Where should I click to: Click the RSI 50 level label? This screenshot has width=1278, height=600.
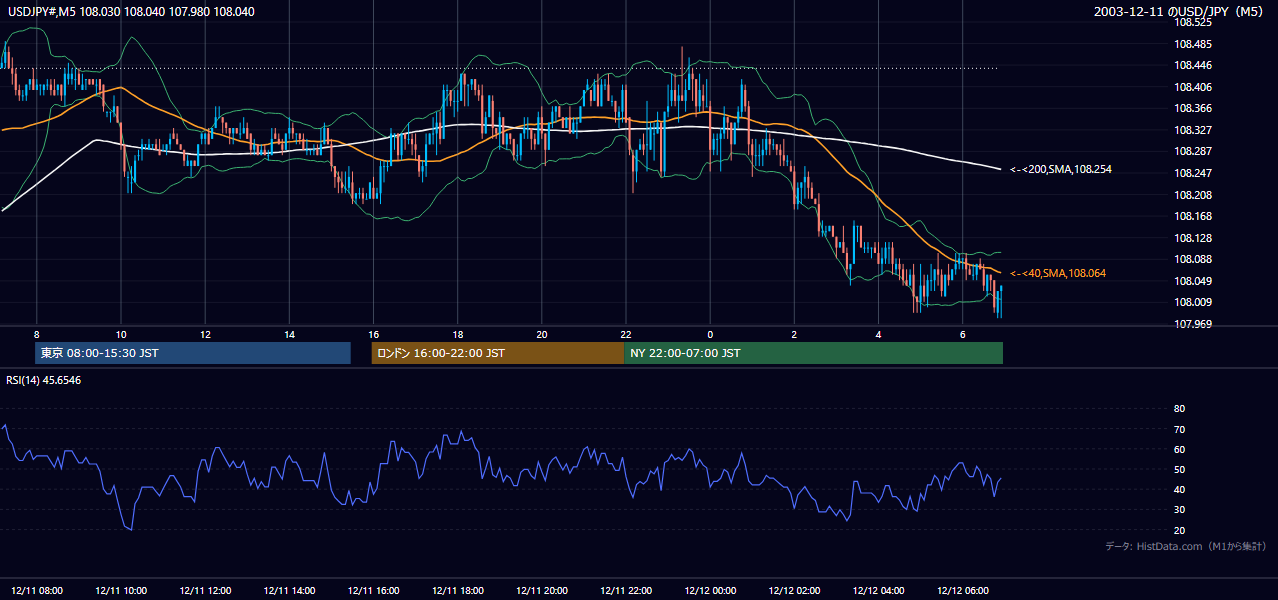(x=1179, y=469)
